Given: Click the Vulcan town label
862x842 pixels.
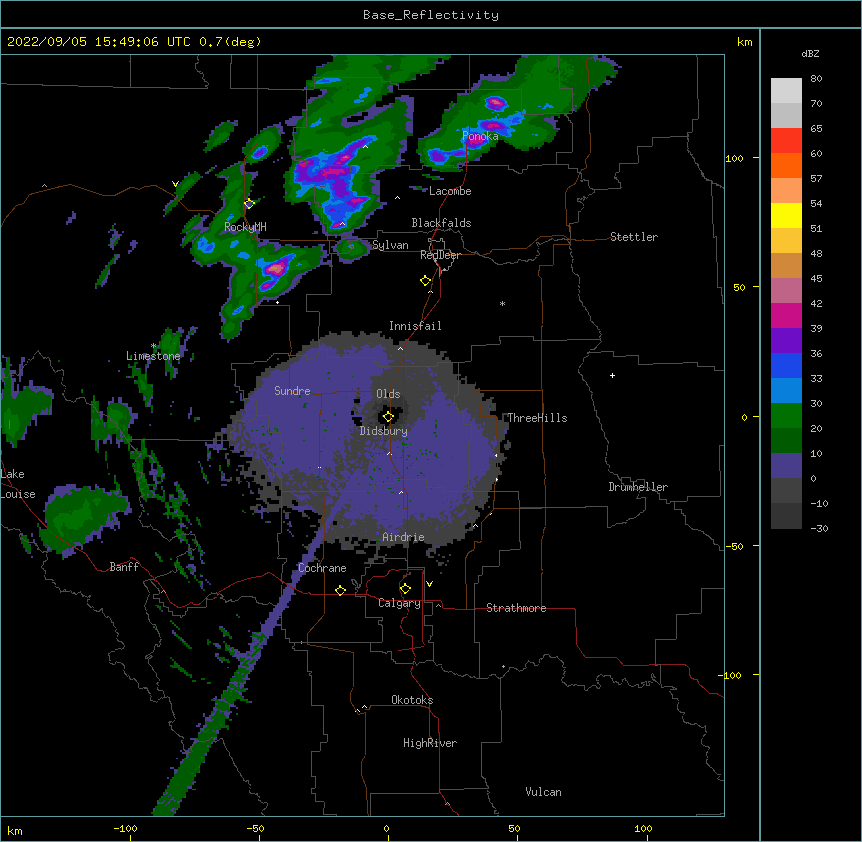Looking at the screenshot, I should click(543, 792).
